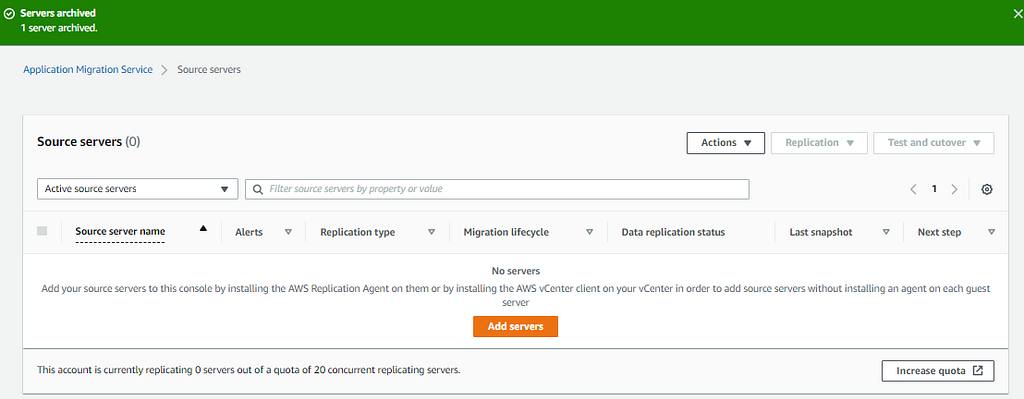Click the orange Add servers button
The image size is (1024, 399).
coord(515,327)
